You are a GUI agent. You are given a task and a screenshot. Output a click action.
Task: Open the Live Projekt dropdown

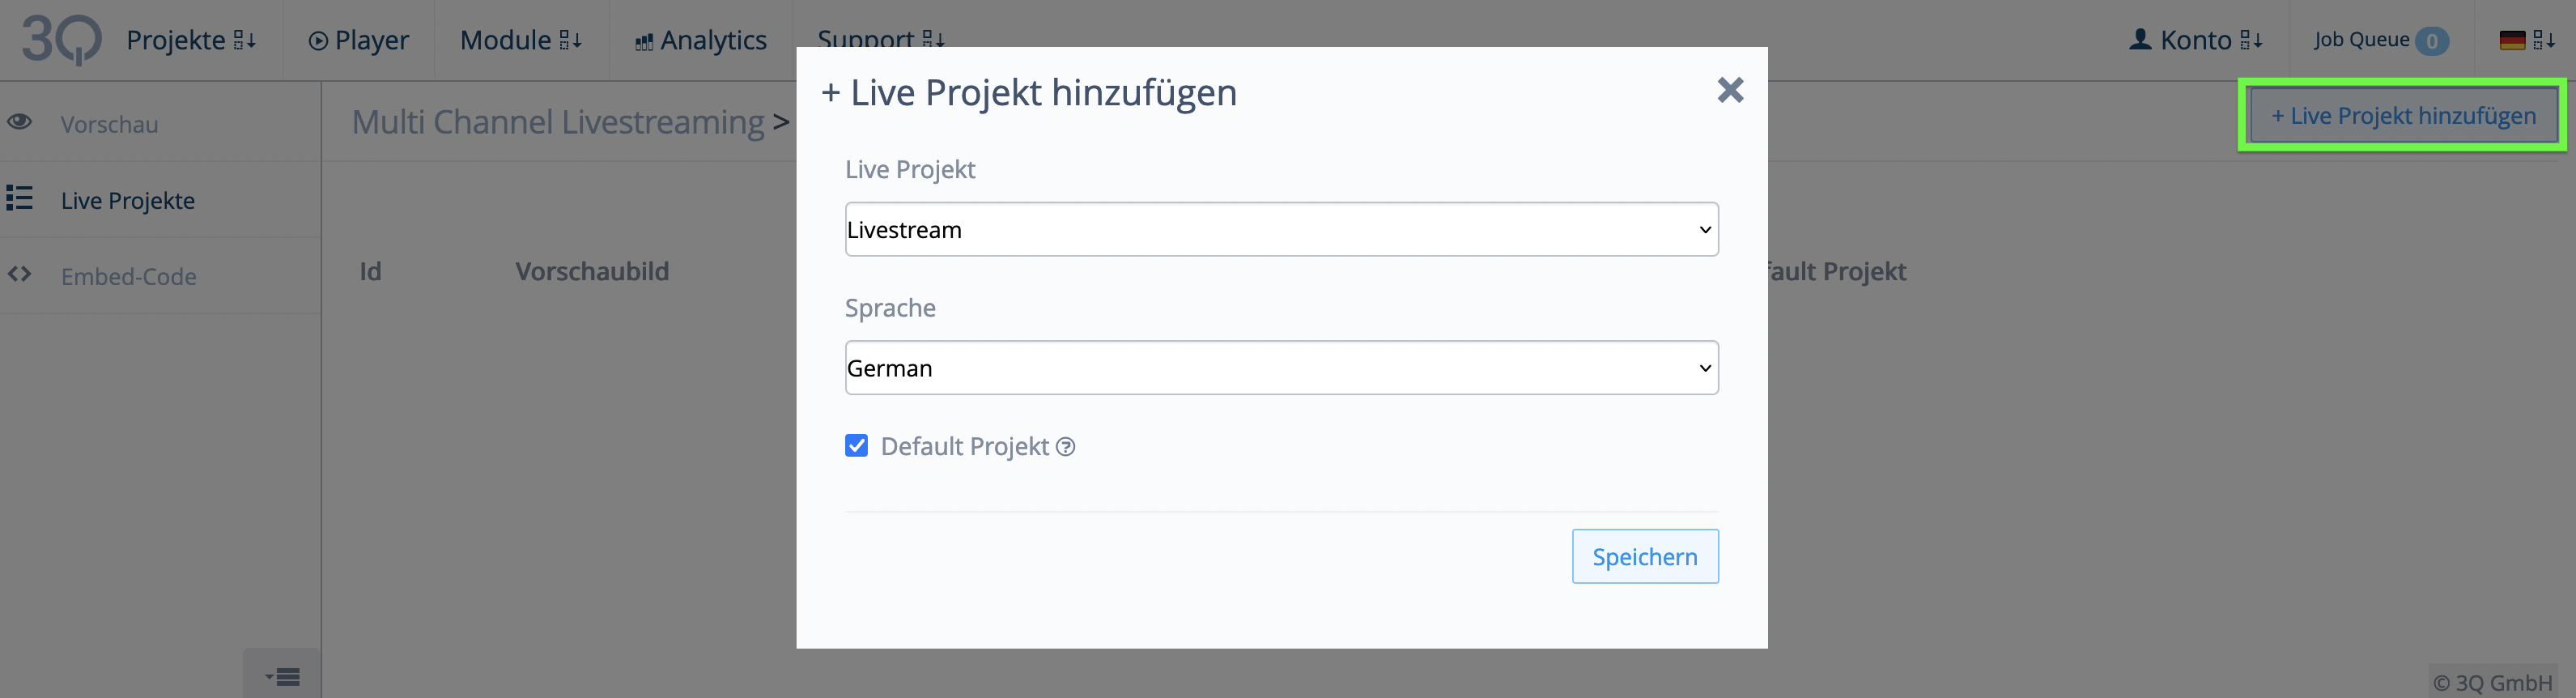pyautogui.click(x=1281, y=229)
